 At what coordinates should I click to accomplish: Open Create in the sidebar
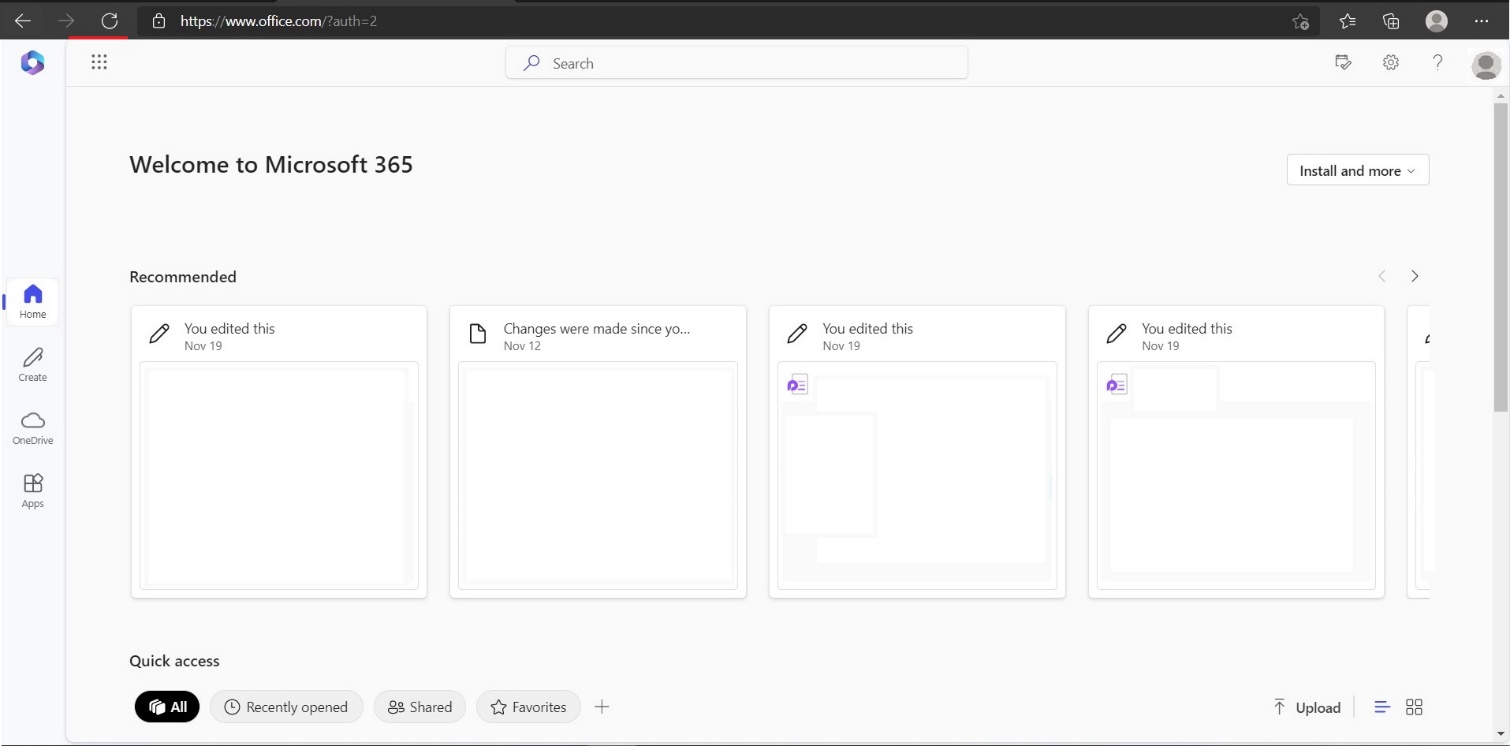point(33,364)
